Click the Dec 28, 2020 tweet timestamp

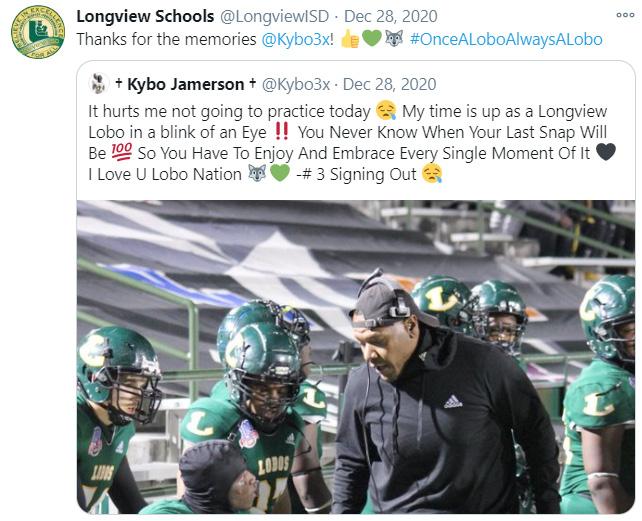[391, 17]
